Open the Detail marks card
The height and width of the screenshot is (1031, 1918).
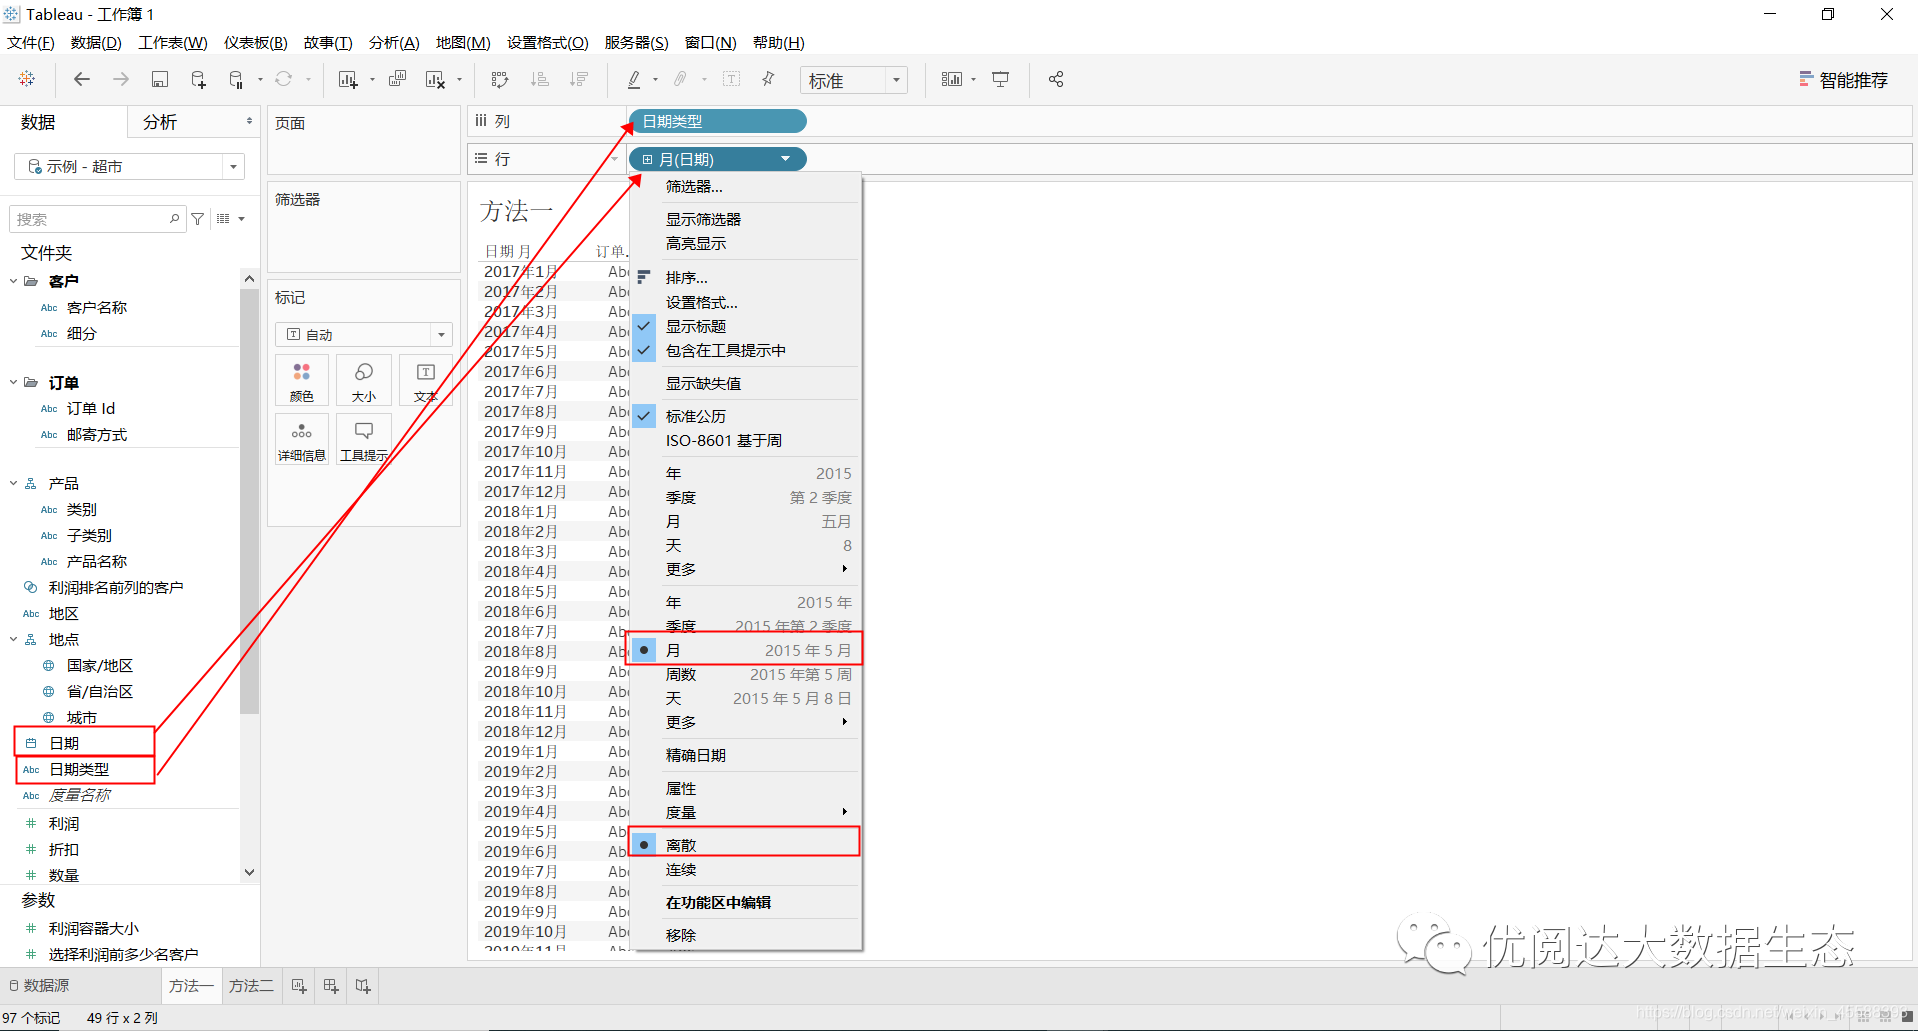click(302, 440)
